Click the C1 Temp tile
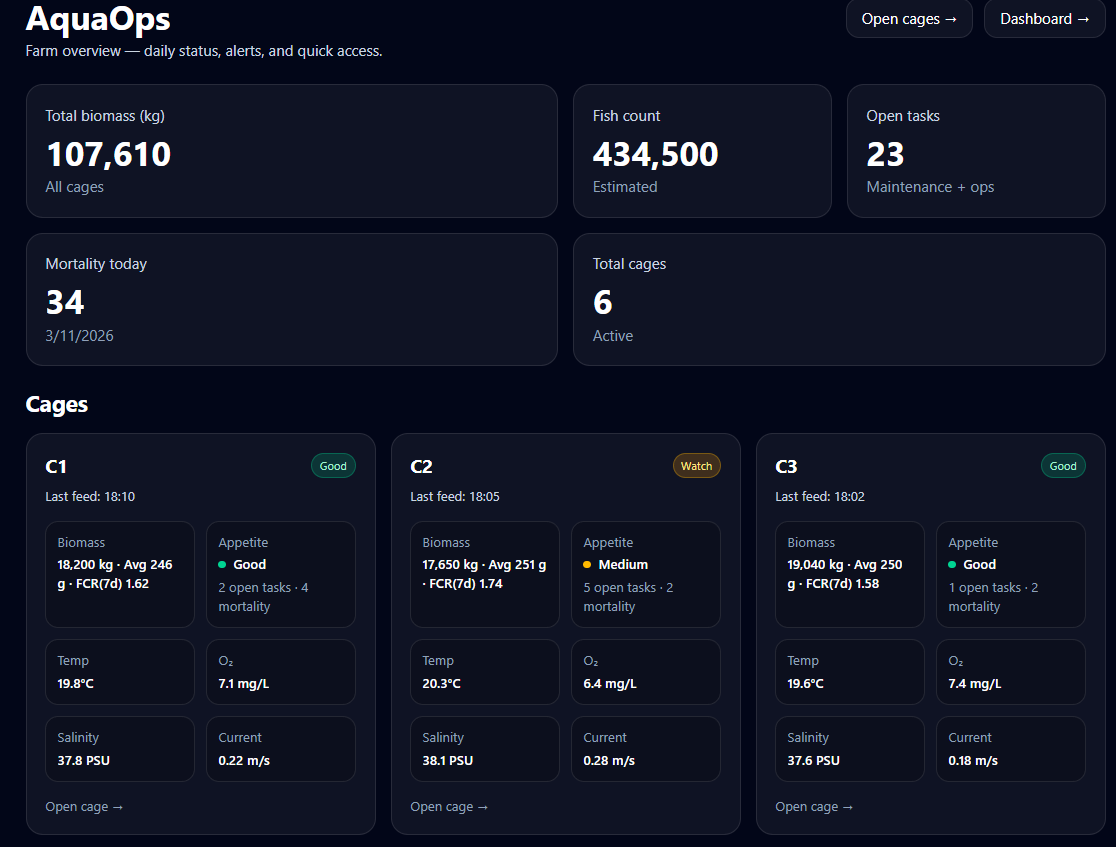The width and height of the screenshot is (1116, 847). click(120, 672)
